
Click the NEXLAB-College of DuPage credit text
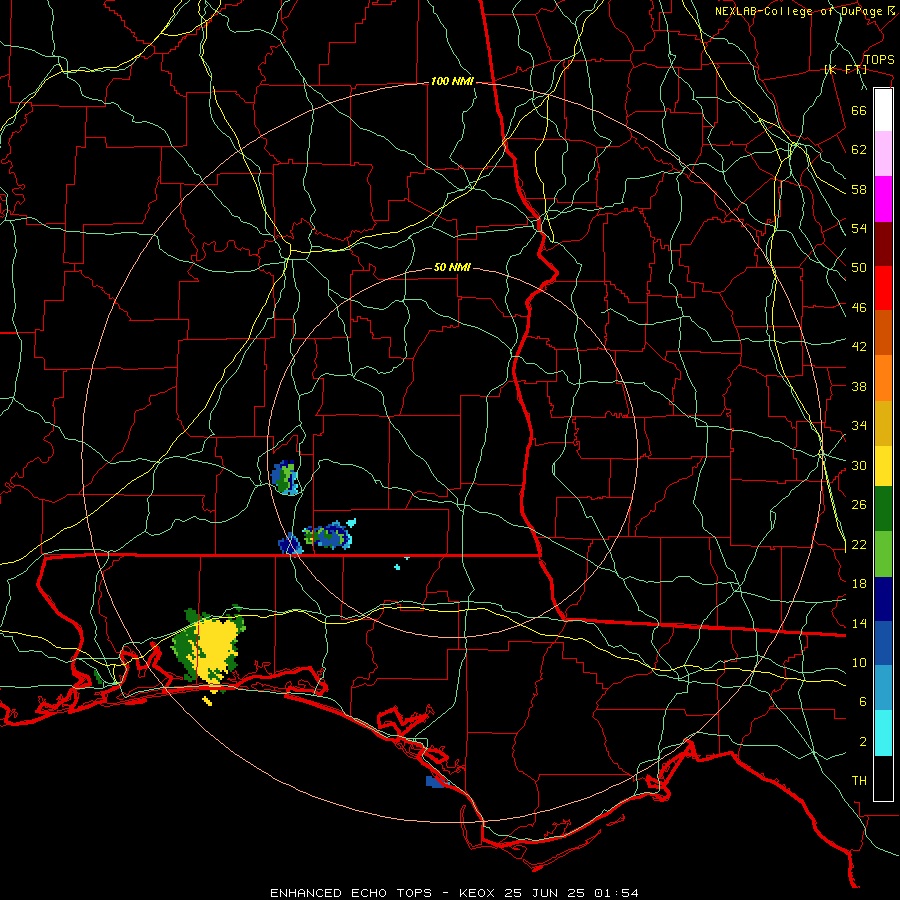(804, 11)
